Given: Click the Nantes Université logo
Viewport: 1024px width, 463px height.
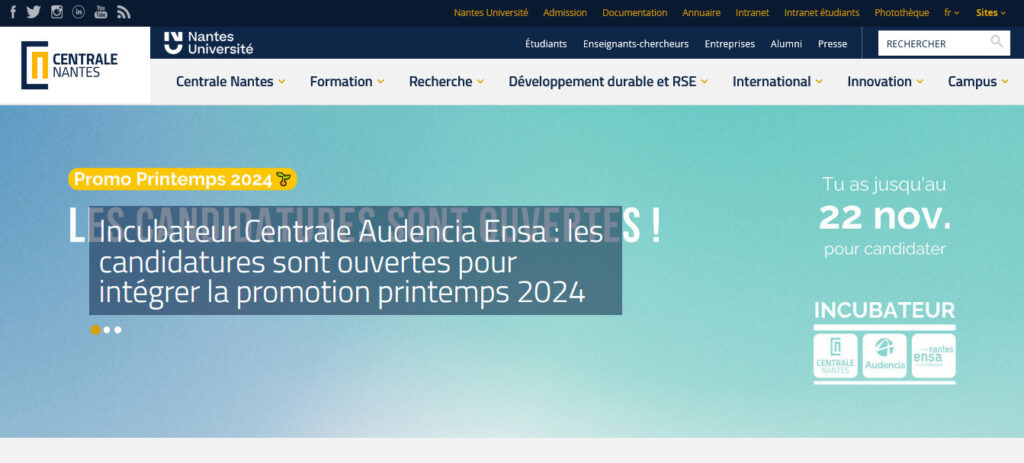Looking at the screenshot, I should pyautogui.click(x=208, y=42).
